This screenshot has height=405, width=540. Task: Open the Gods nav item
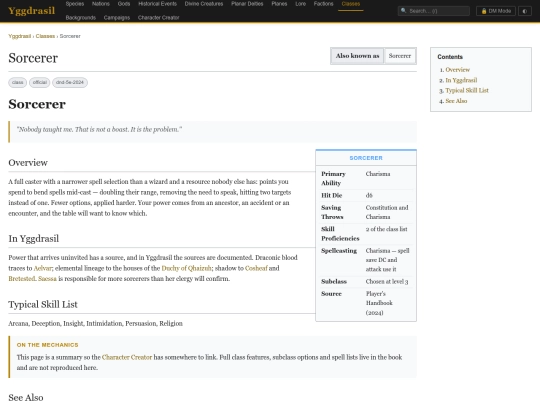pos(124,4)
